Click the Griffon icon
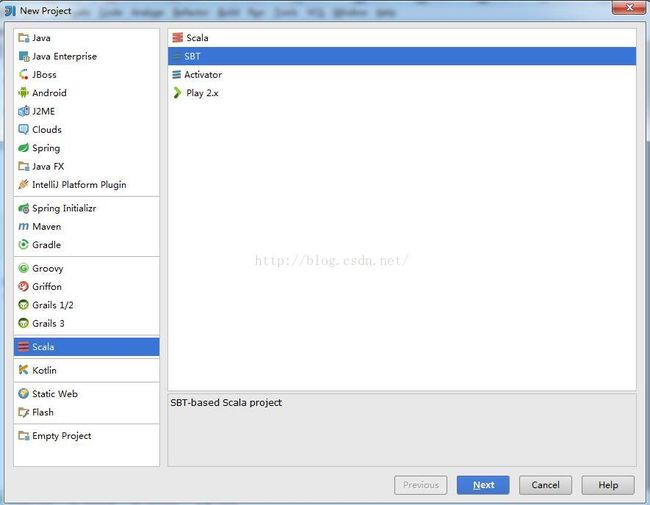This screenshot has width=650, height=505. pos(24,286)
